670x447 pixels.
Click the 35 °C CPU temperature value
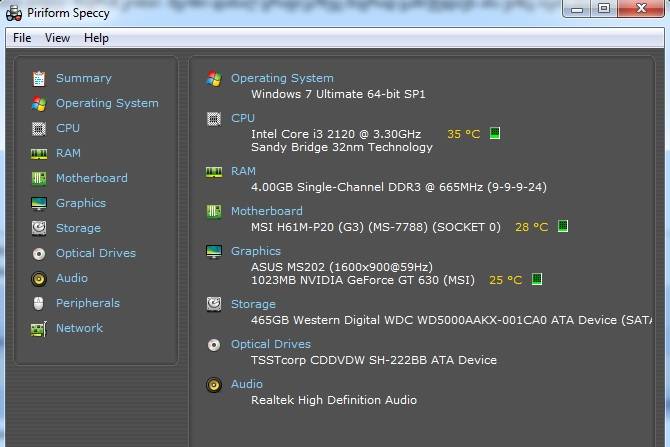pyautogui.click(x=464, y=134)
